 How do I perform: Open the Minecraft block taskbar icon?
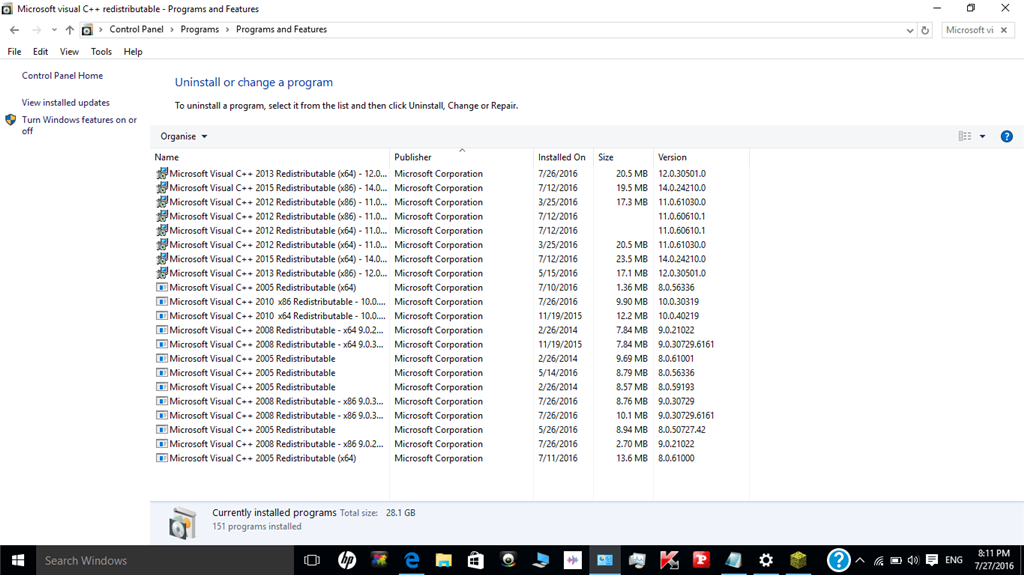[x=798, y=560]
